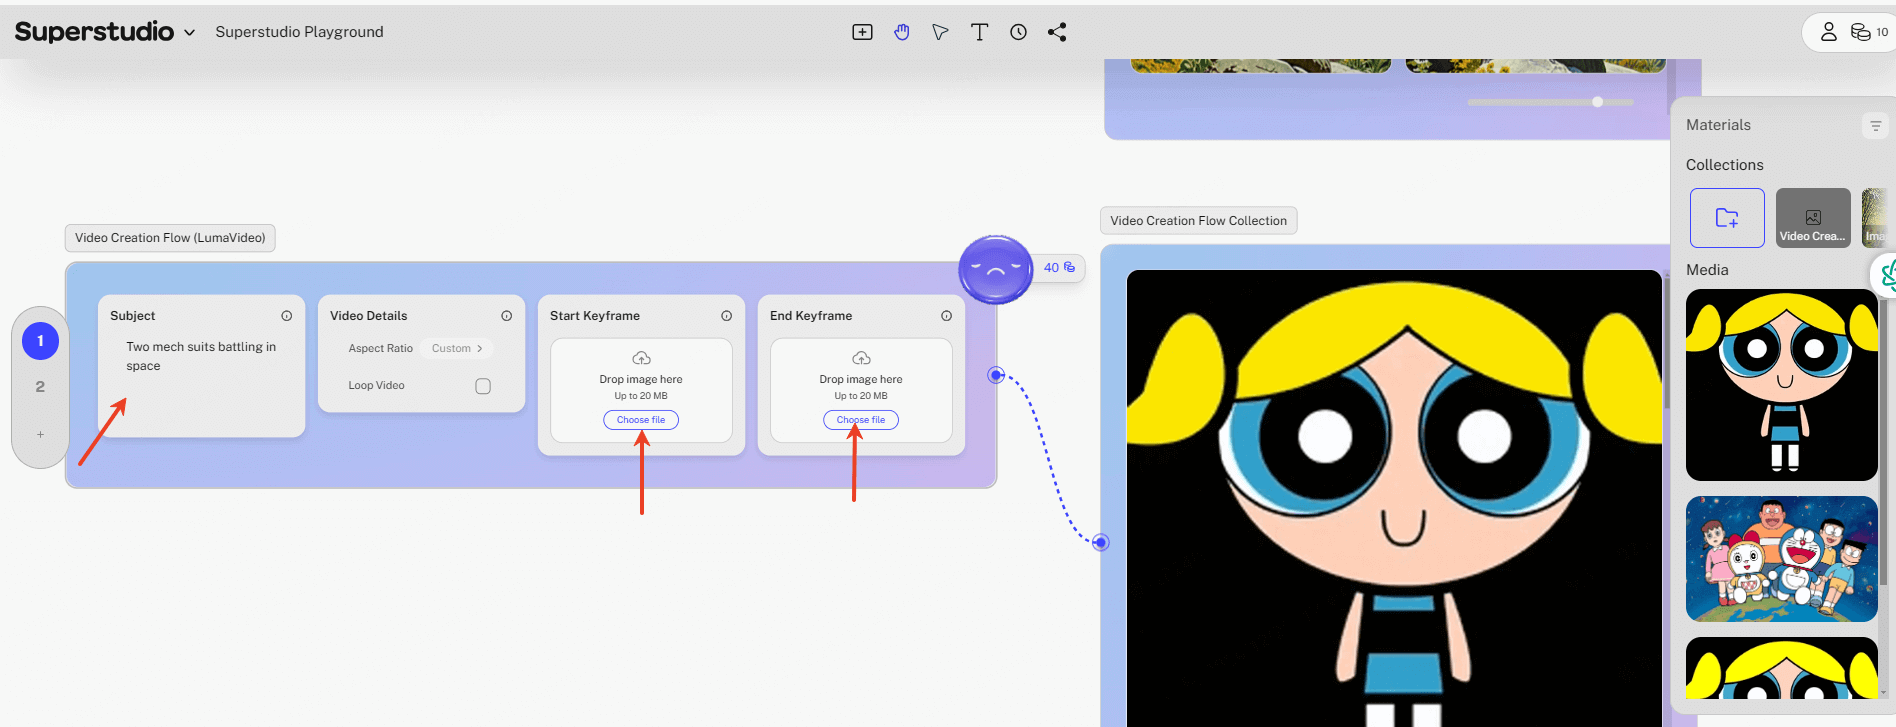Select the pointer selection tool
Viewport: 1896px width, 727px height.
[940, 32]
